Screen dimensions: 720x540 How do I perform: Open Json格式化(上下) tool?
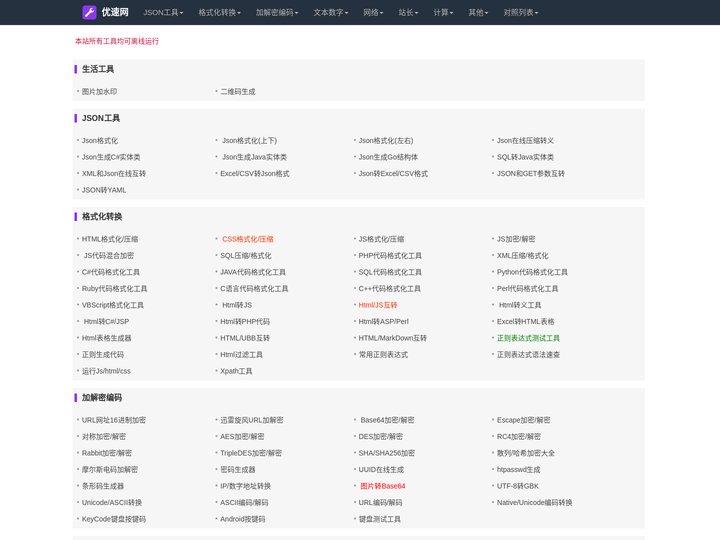tap(249, 141)
